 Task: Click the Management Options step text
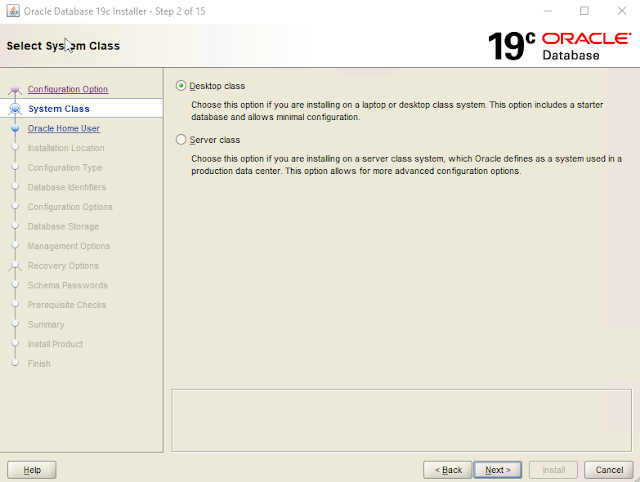(x=69, y=246)
